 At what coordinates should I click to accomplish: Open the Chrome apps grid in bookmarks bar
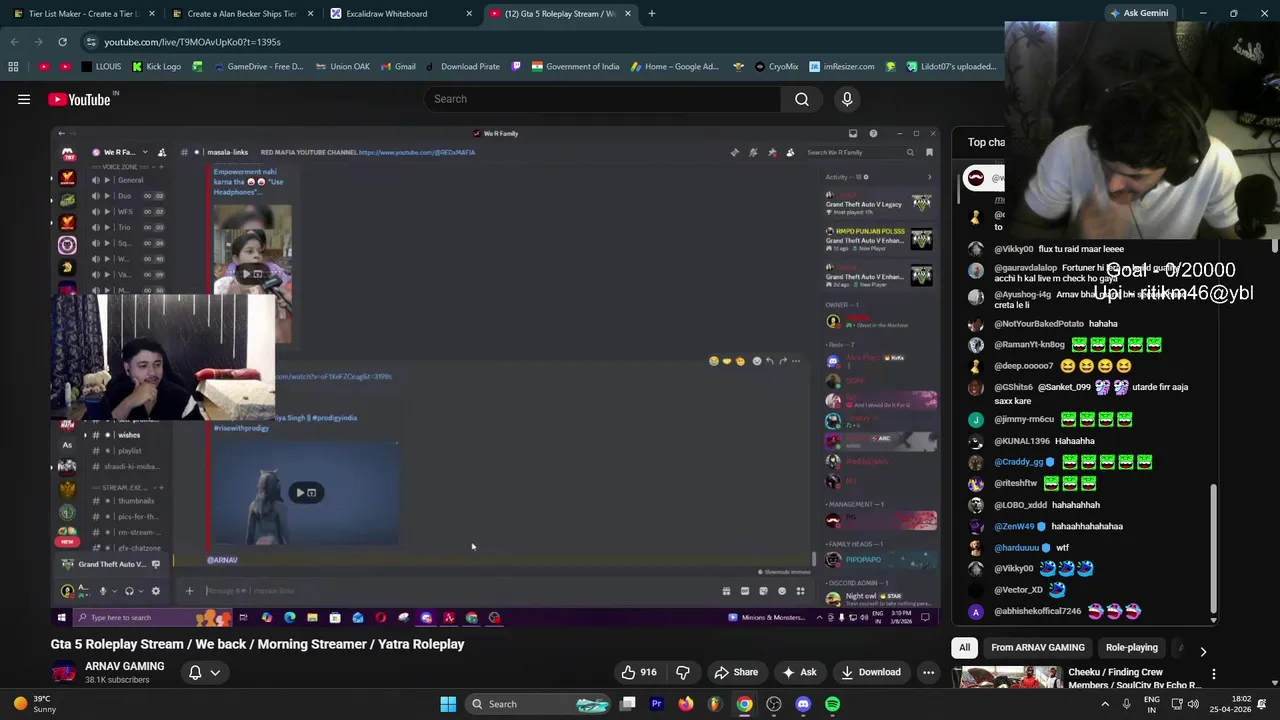tap(13, 67)
